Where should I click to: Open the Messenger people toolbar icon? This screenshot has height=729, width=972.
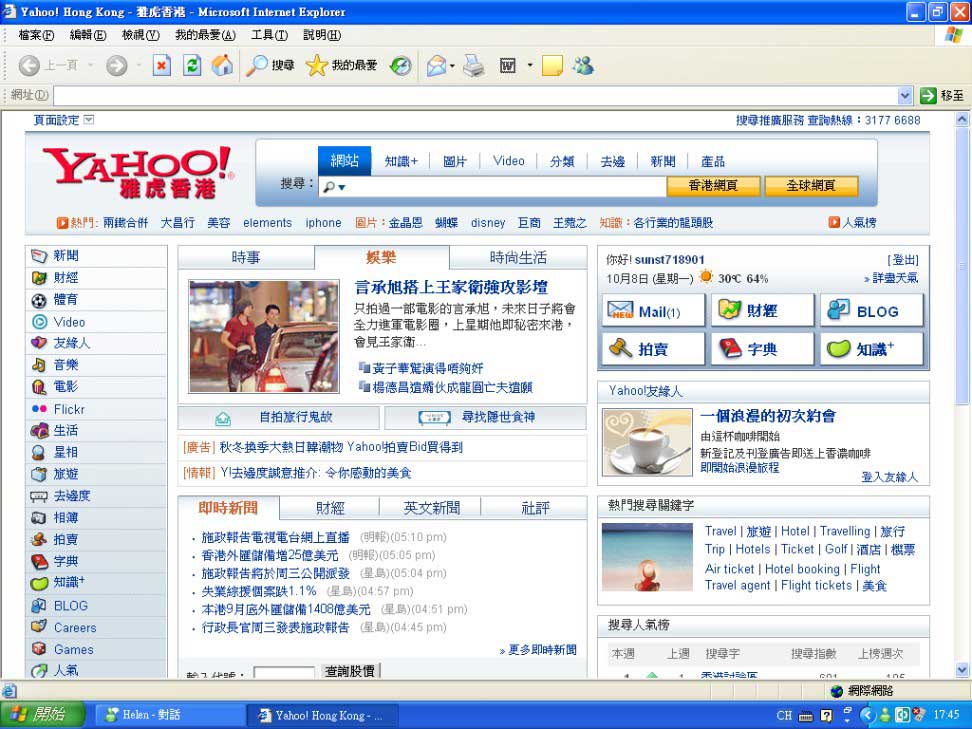(583, 65)
